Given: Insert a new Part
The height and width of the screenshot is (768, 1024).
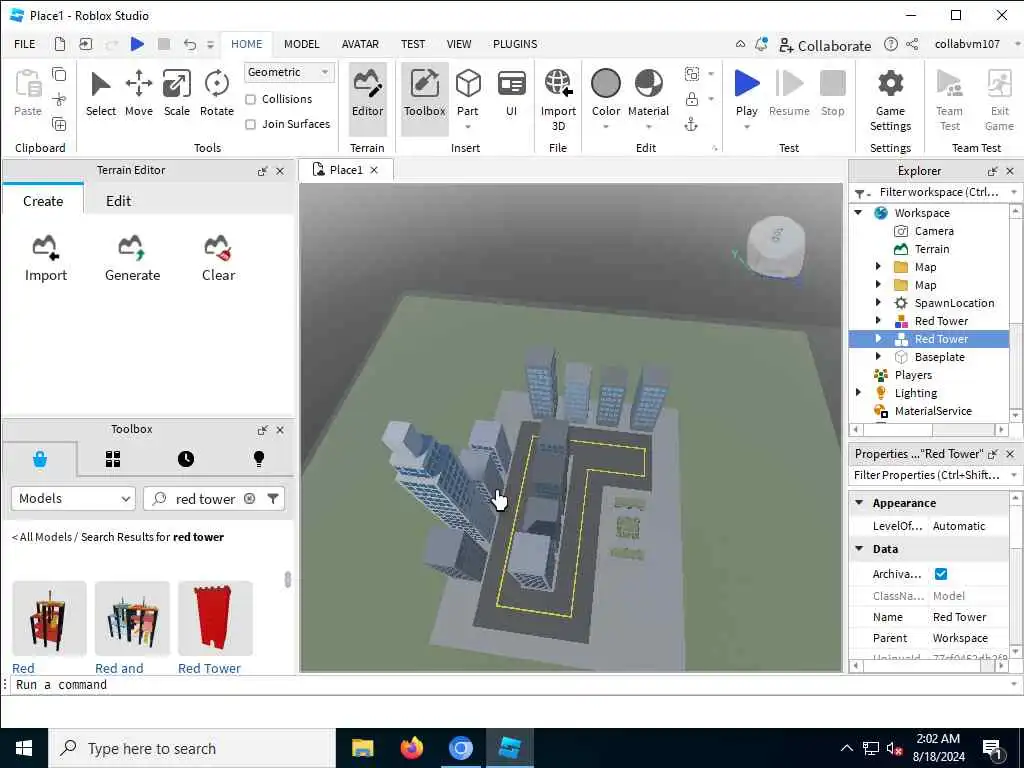Looking at the screenshot, I should pos(468,93).
